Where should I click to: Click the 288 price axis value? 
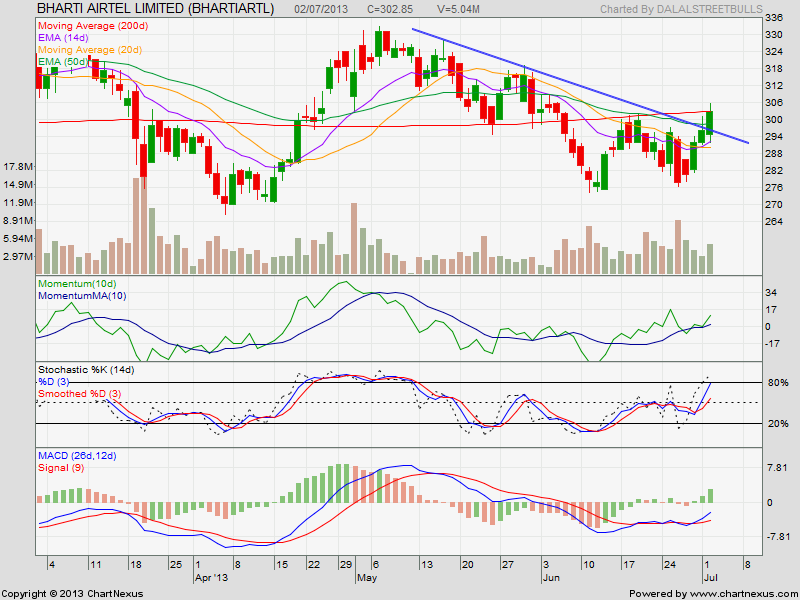point(774,154)
